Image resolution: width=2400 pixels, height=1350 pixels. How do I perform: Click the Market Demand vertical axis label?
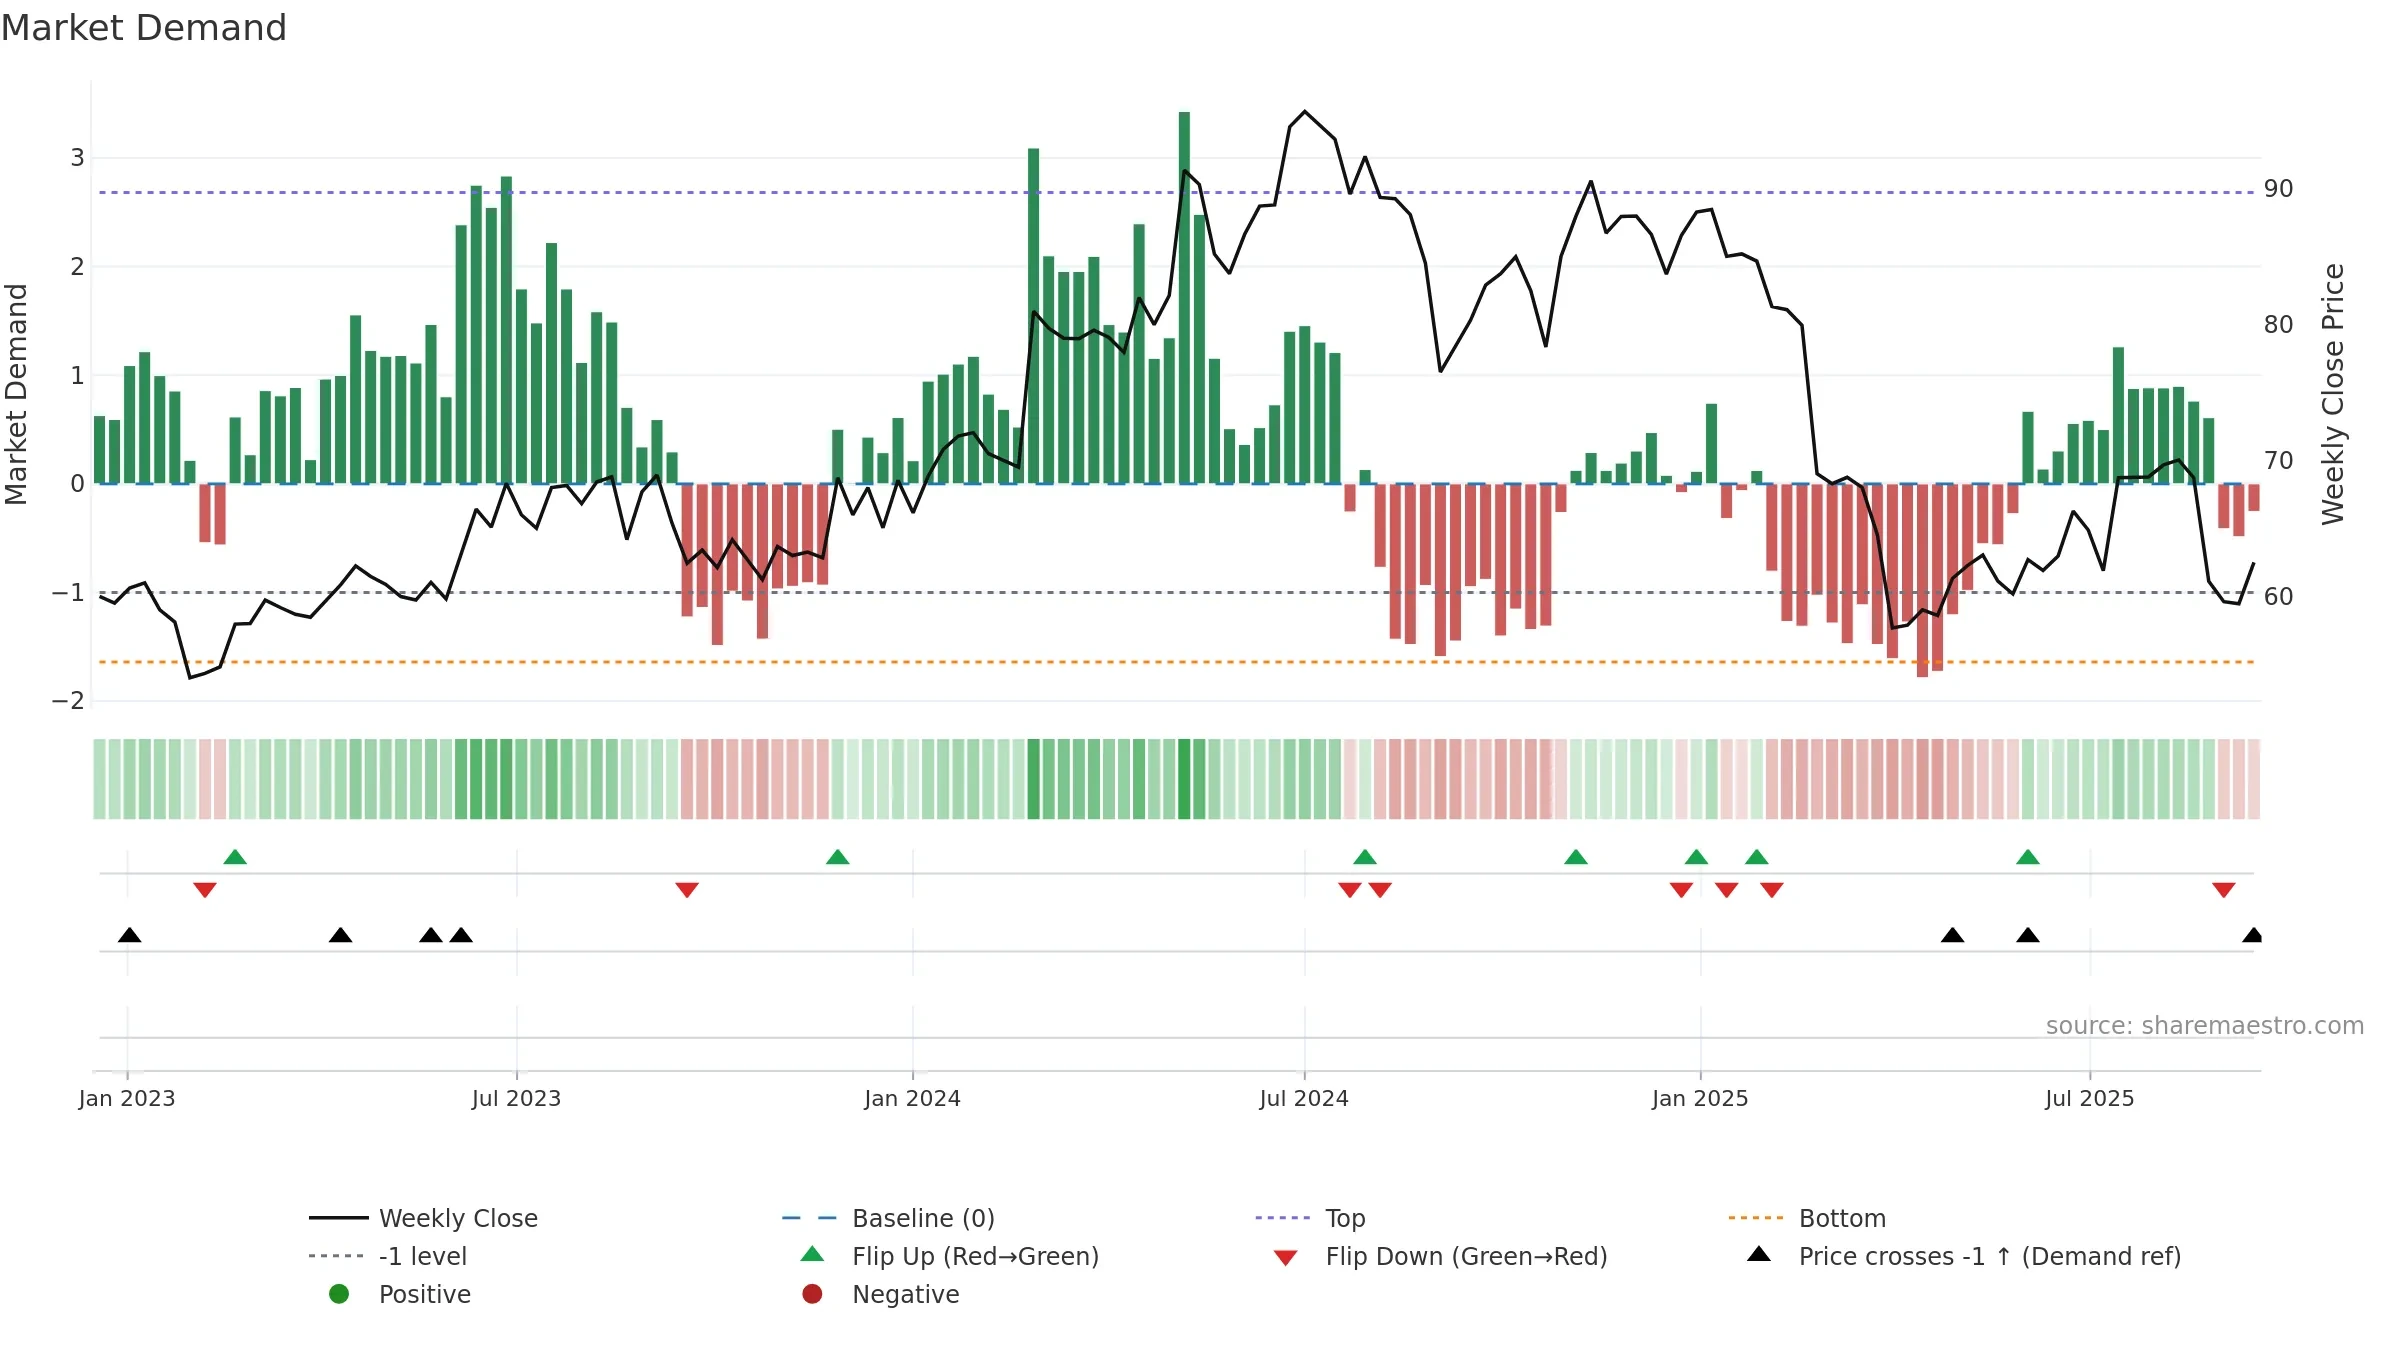(x=16, y=394)
